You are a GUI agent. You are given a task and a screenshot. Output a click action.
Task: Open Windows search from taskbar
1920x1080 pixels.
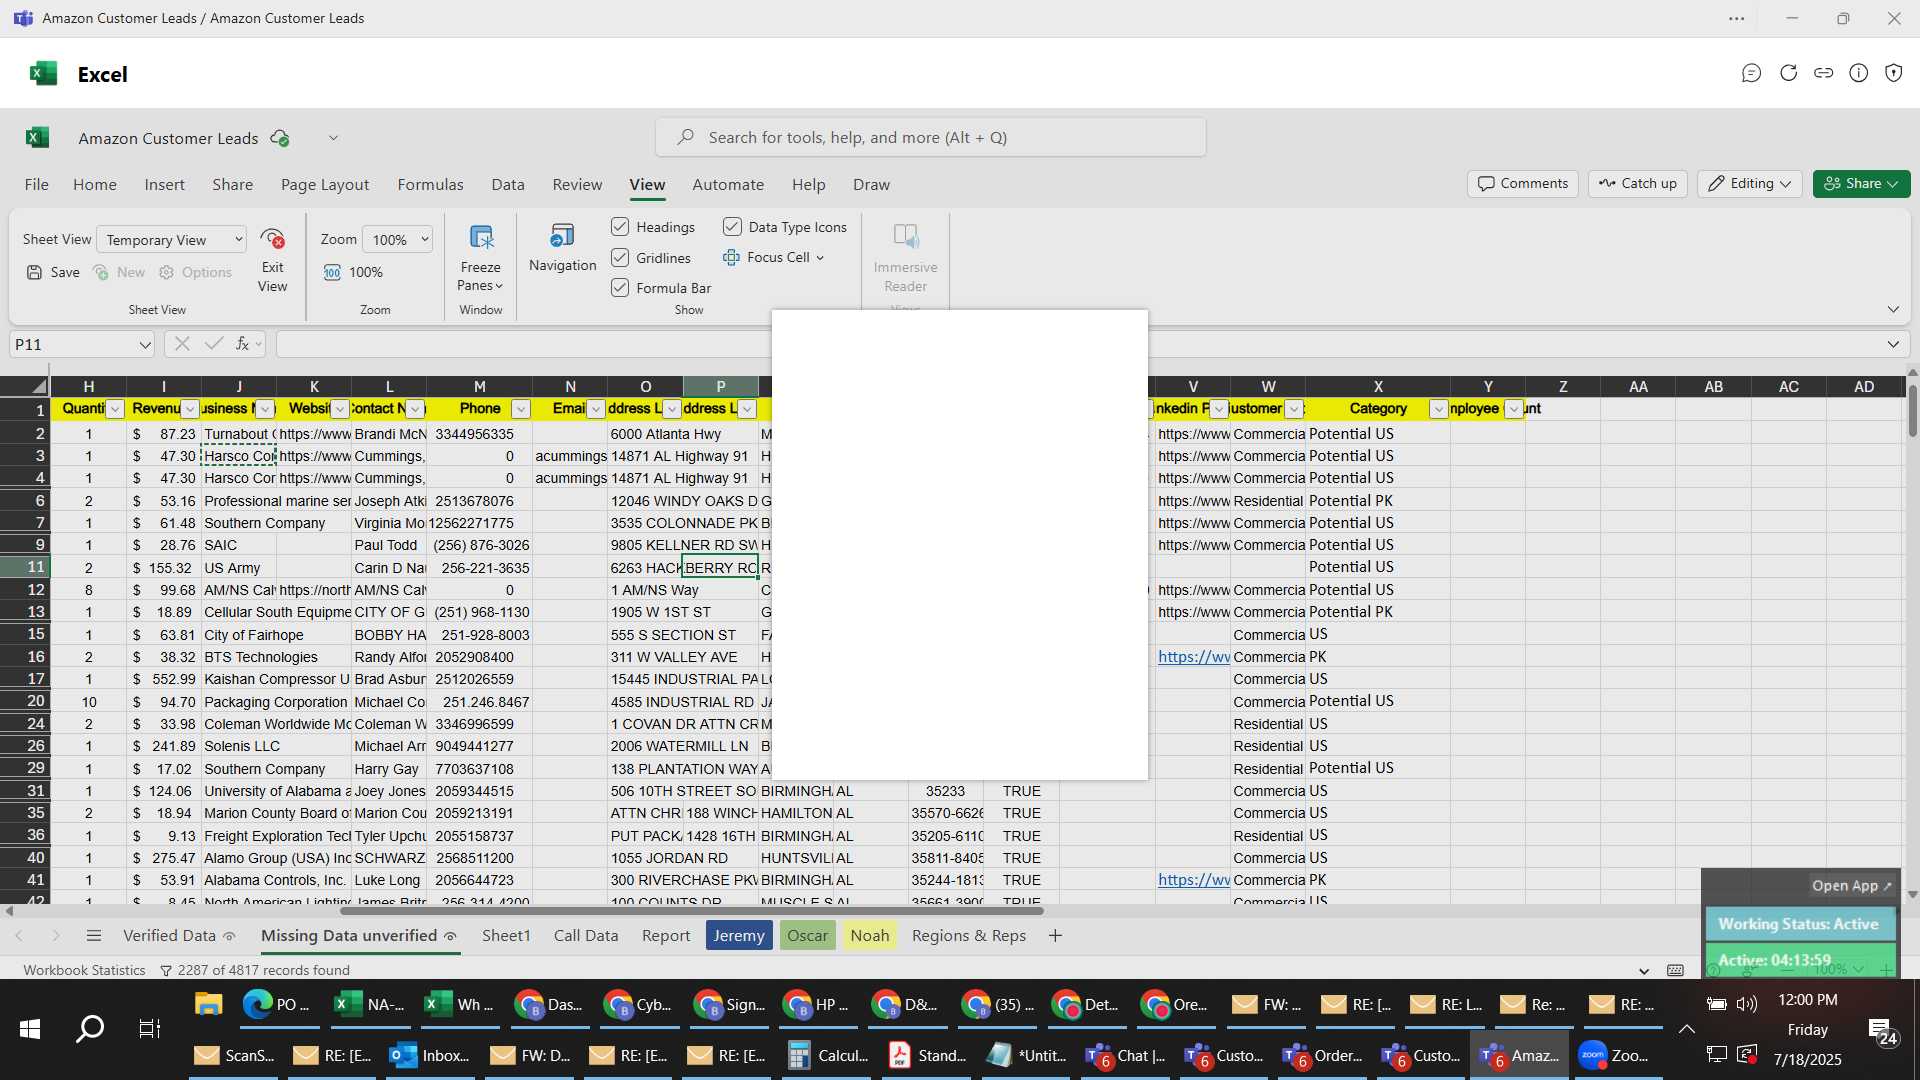coord(90,1028)
